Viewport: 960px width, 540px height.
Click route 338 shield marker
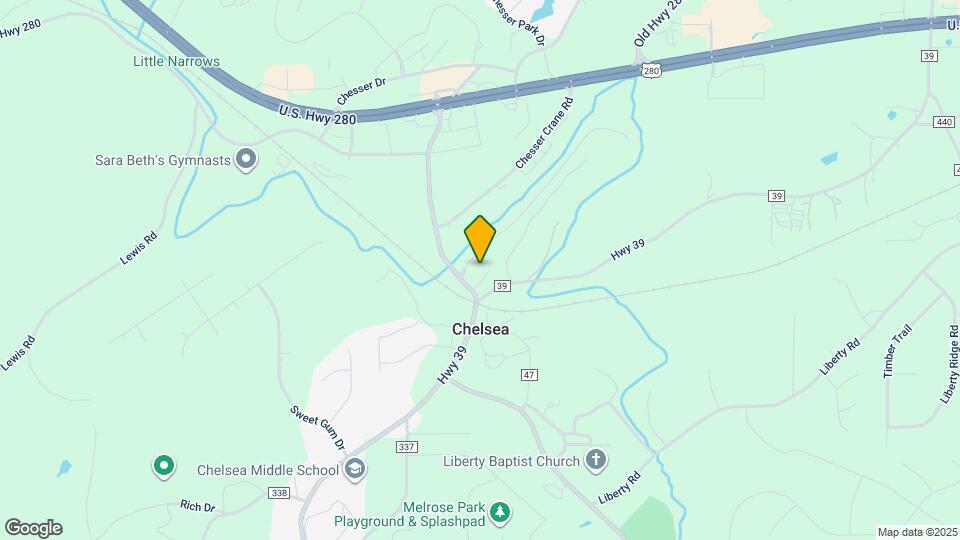click(x=279, y=493)
